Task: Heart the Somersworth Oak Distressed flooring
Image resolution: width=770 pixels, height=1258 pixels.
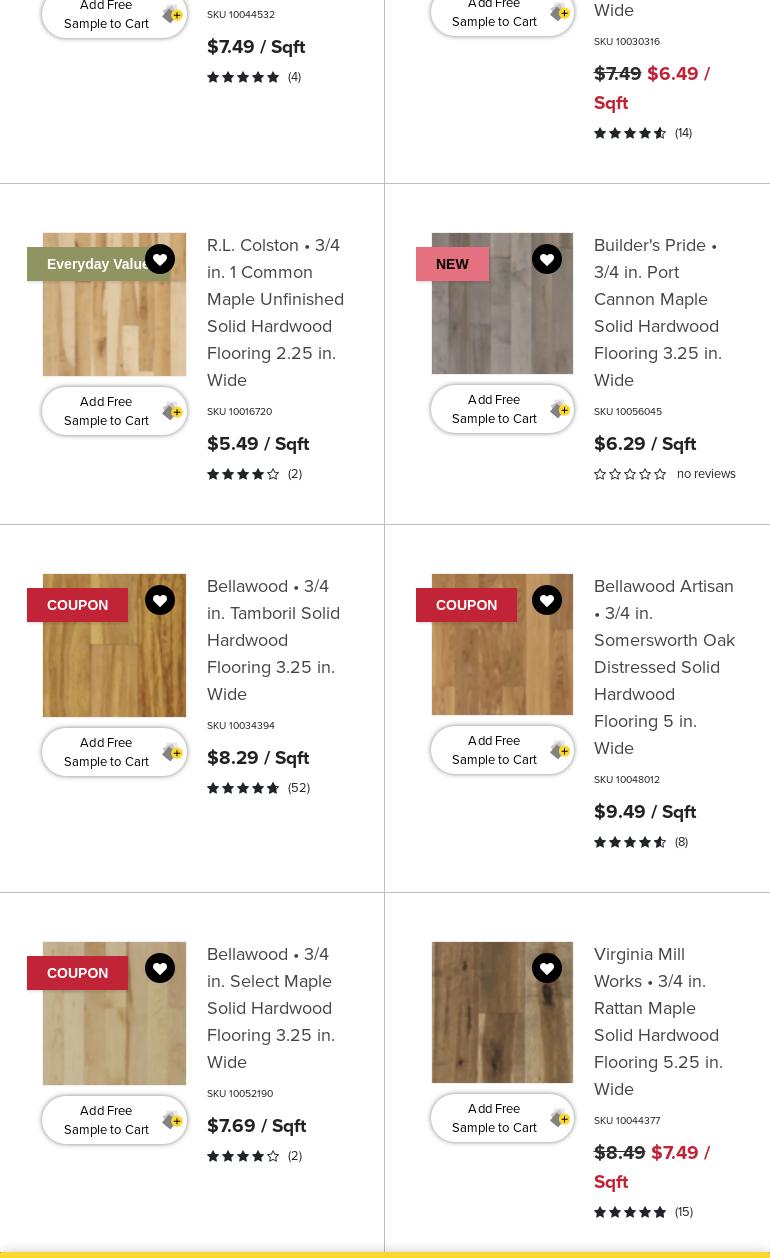Action: [x=547, y=600]
